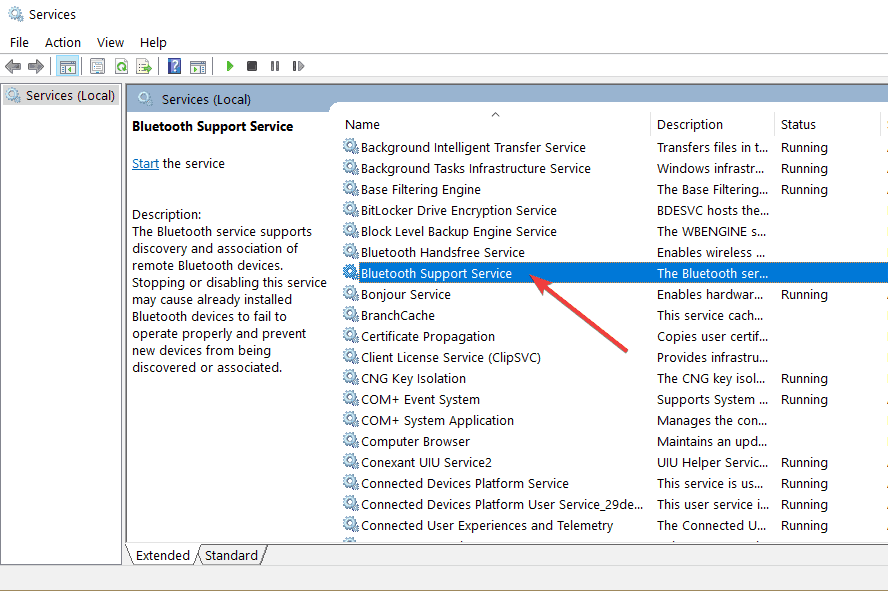Switch to the Standard tab
The image size is (888, 591).
click(231, 555)
